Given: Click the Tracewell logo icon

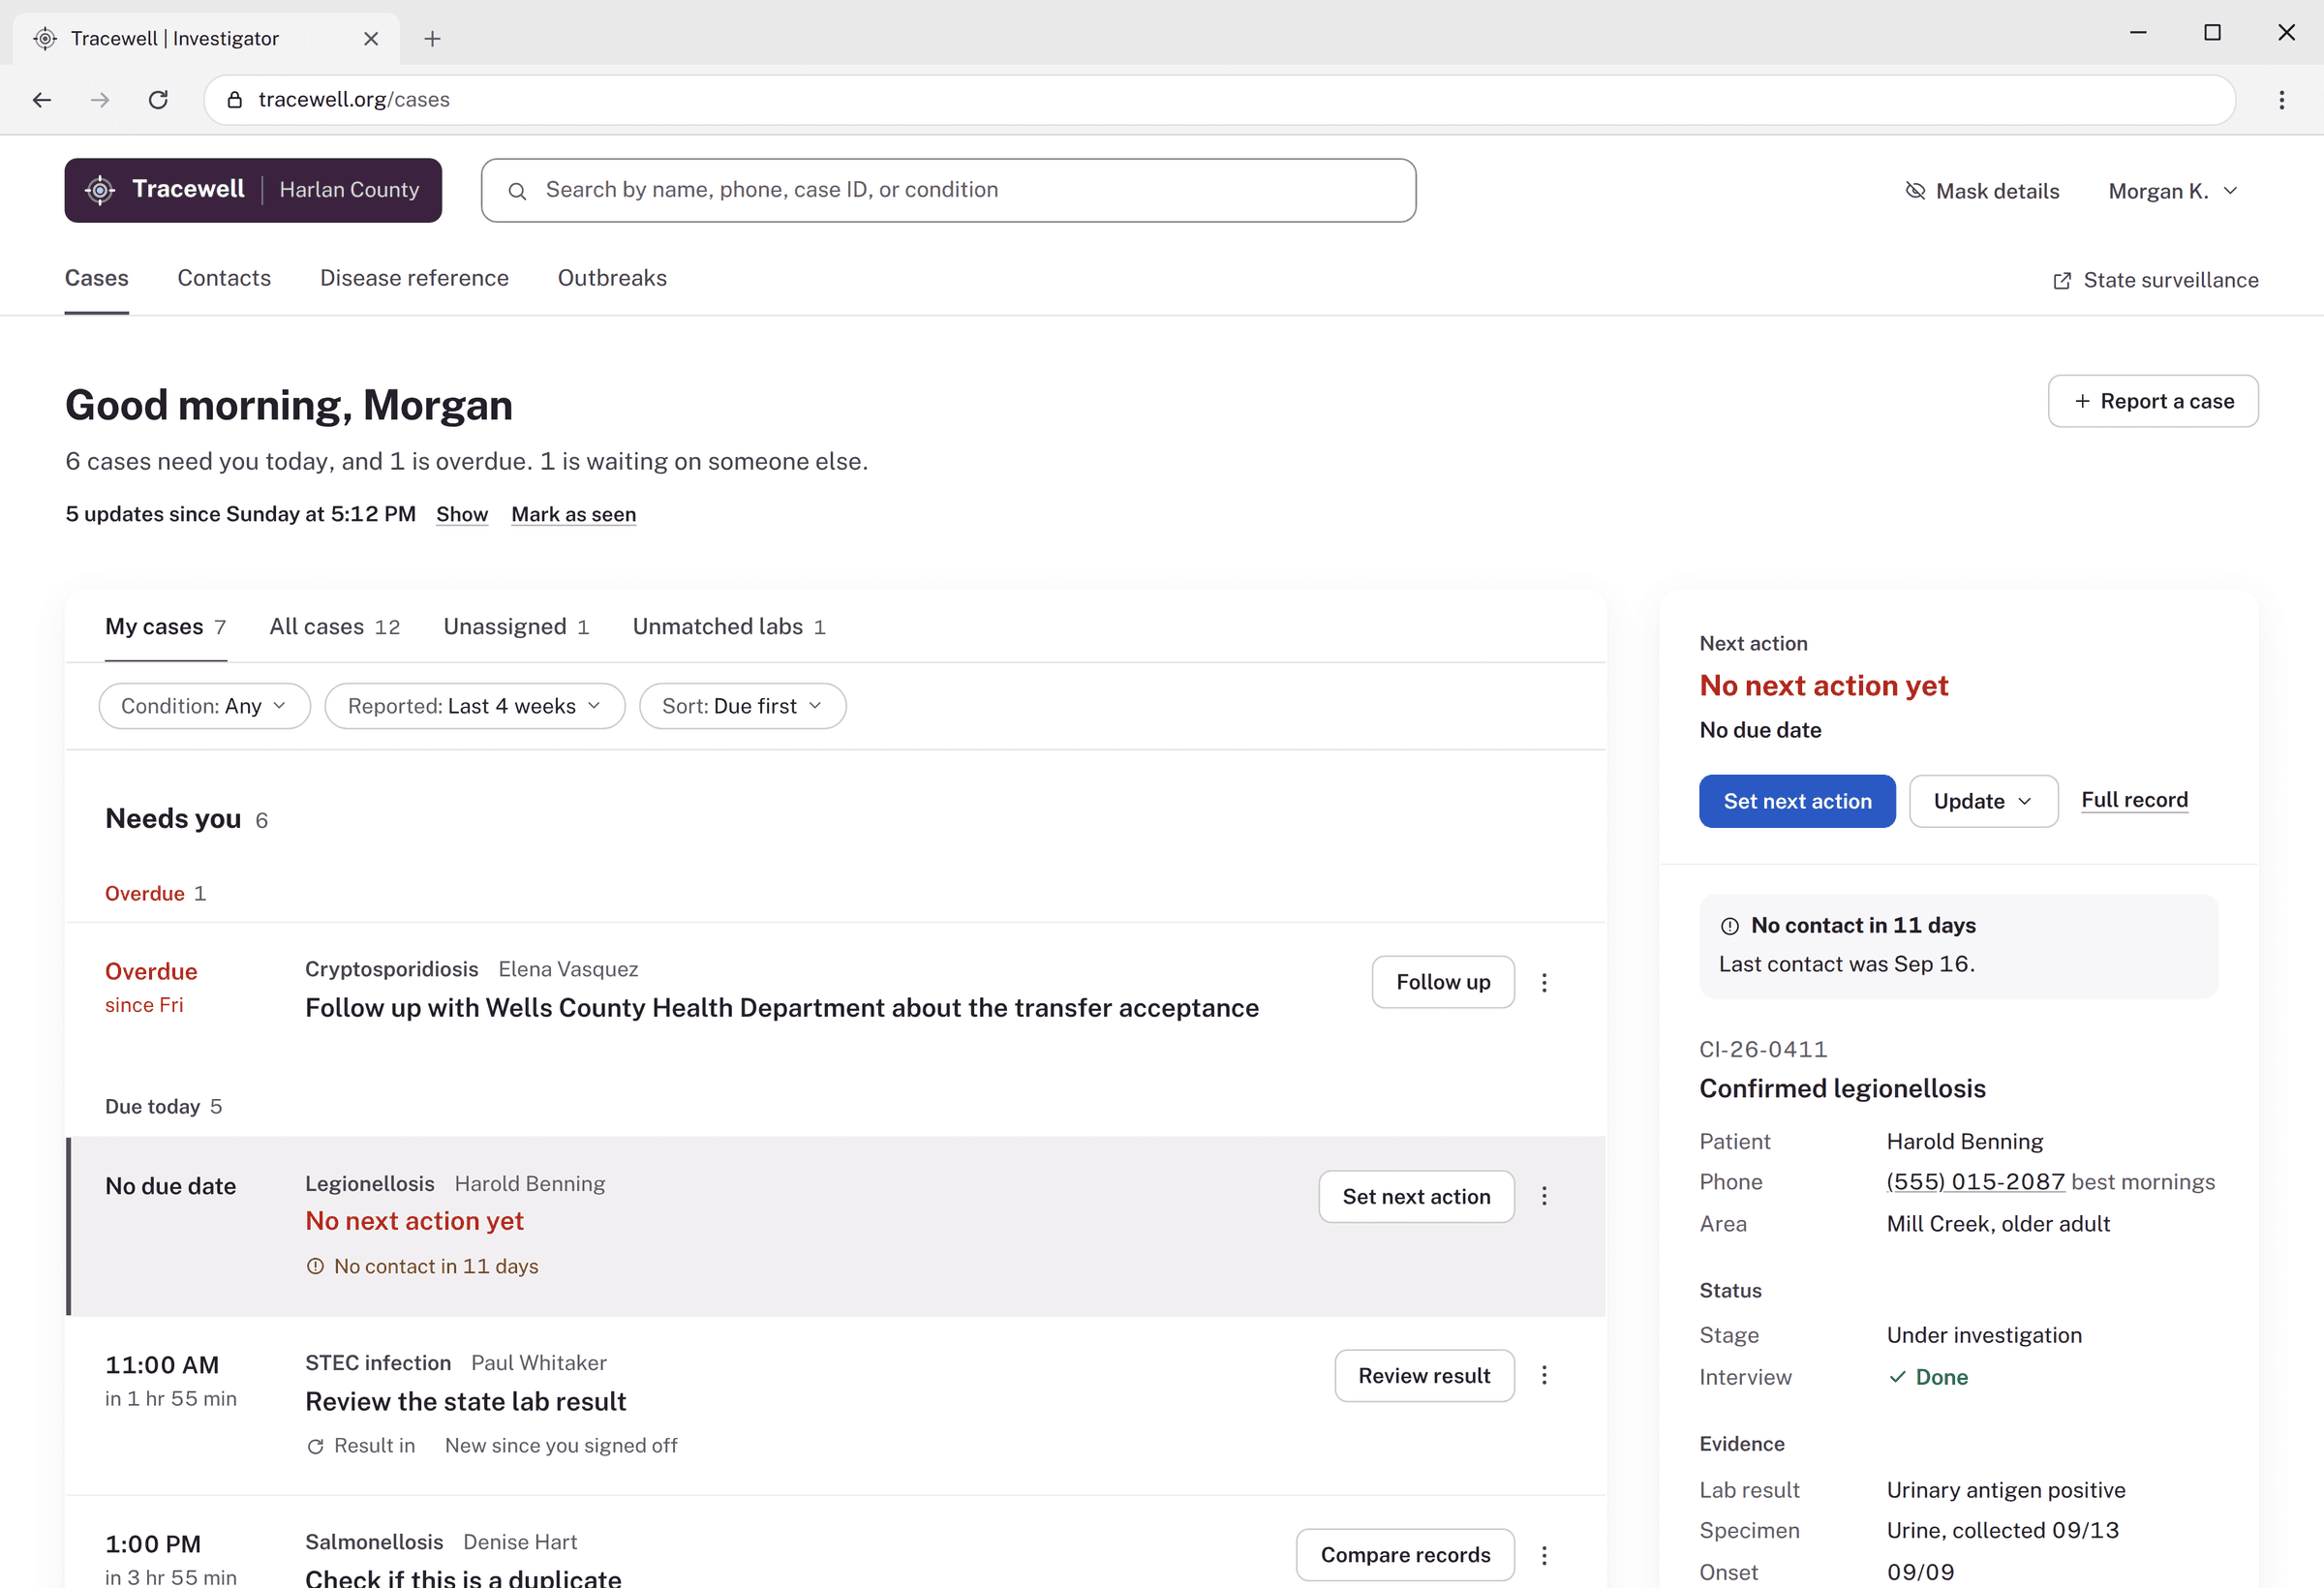Looking at the screenshot, I should click(100, 190).
